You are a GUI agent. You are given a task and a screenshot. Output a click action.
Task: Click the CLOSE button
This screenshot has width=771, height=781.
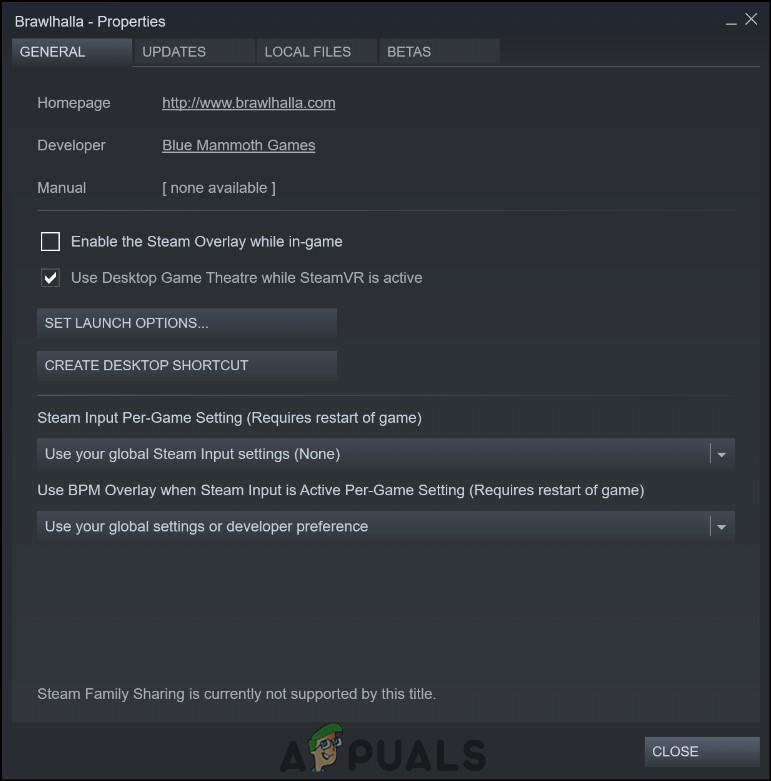702,751
